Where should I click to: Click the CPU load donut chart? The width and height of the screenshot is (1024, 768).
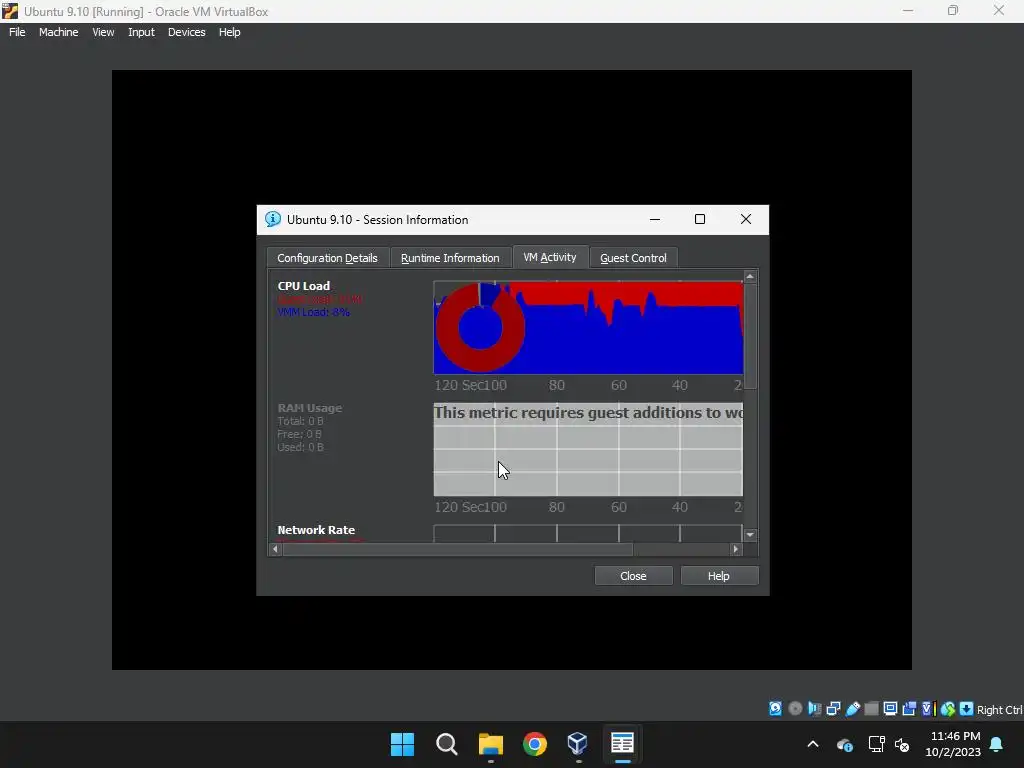click(480, 328)
